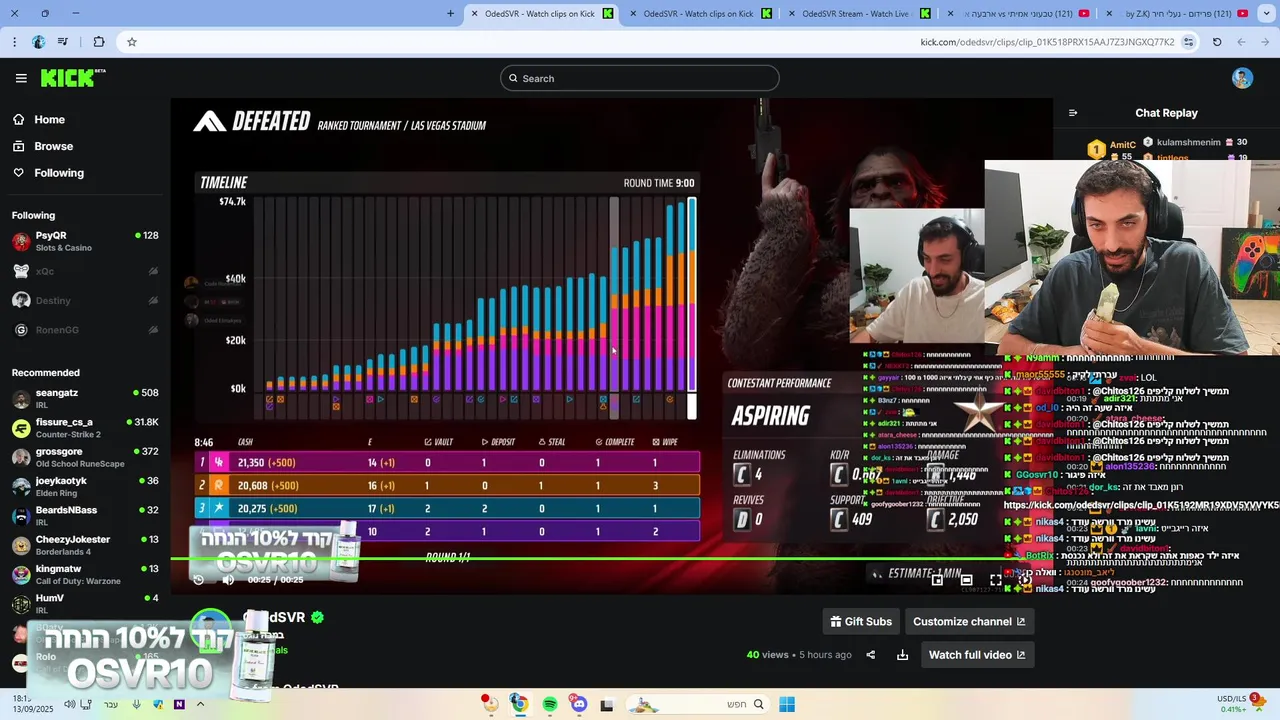Open system volume tray icon
Image resolution: width=1280 pixels, height=720 pixels.
[69, 704]
